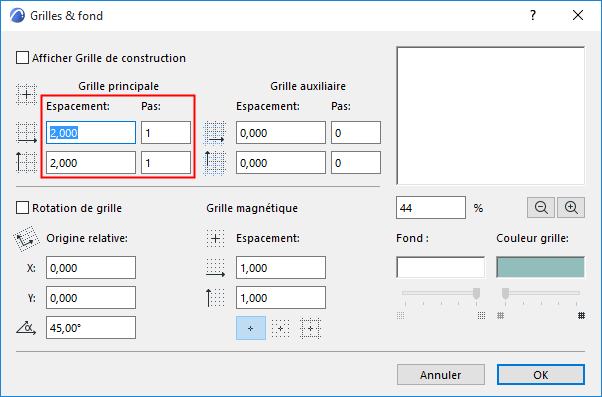This screenshot has width=602, height=397.
Task: Click the rotation angle alpha icon
Action: [x=26, y=328]
